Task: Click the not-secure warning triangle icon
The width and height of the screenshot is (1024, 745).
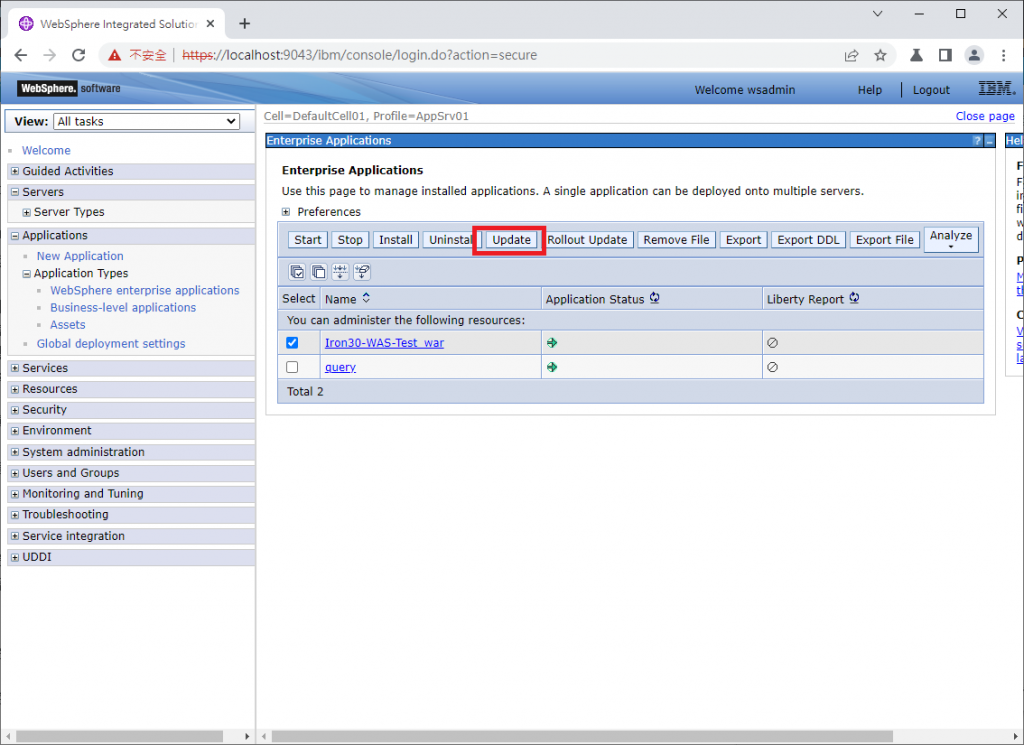Action: point(115,55)
